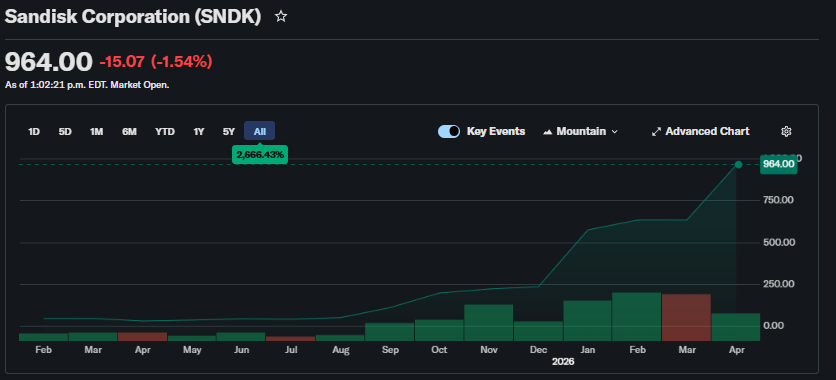Click the February 2026 volume bar
Viewport: 836px width, 380px height.
coord(637,317)
